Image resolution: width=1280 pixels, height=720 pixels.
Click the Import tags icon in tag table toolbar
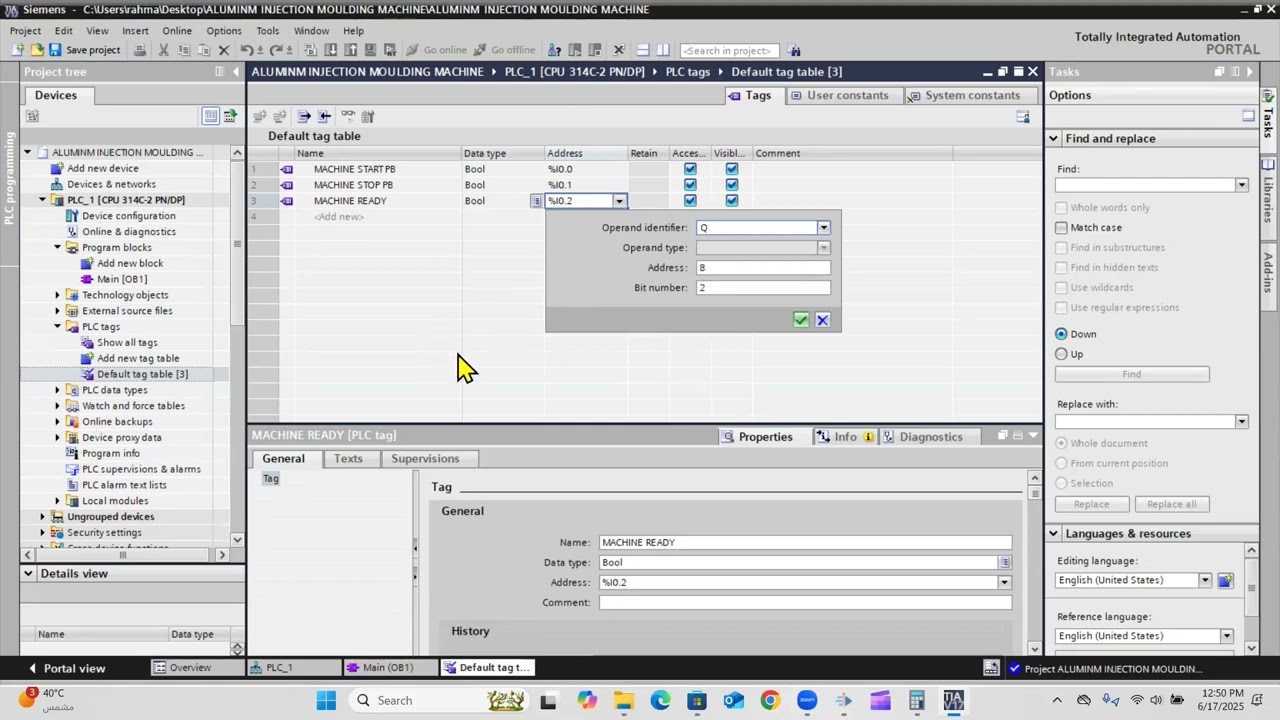tap(325, 116)
